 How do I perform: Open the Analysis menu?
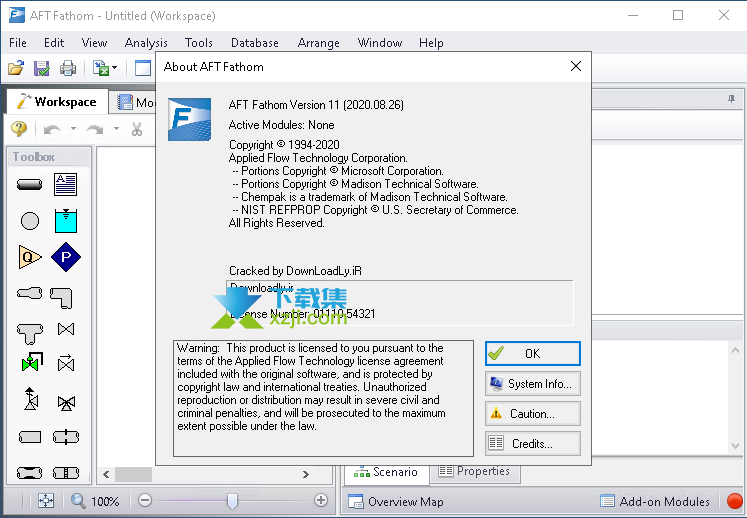[x=146, y=43]
